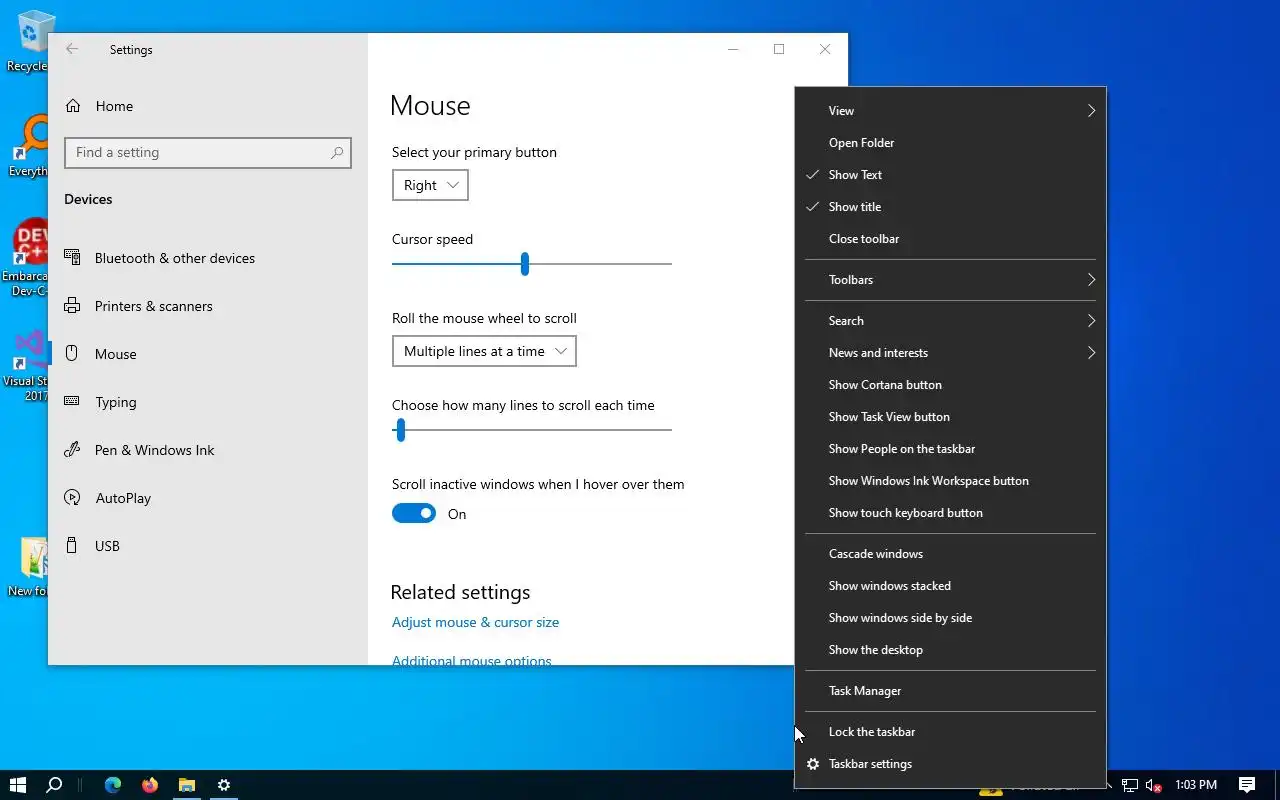This screenshot has height=800, width=1280.
Task: Expand Toolbars submenu
Action: point(950,280)
